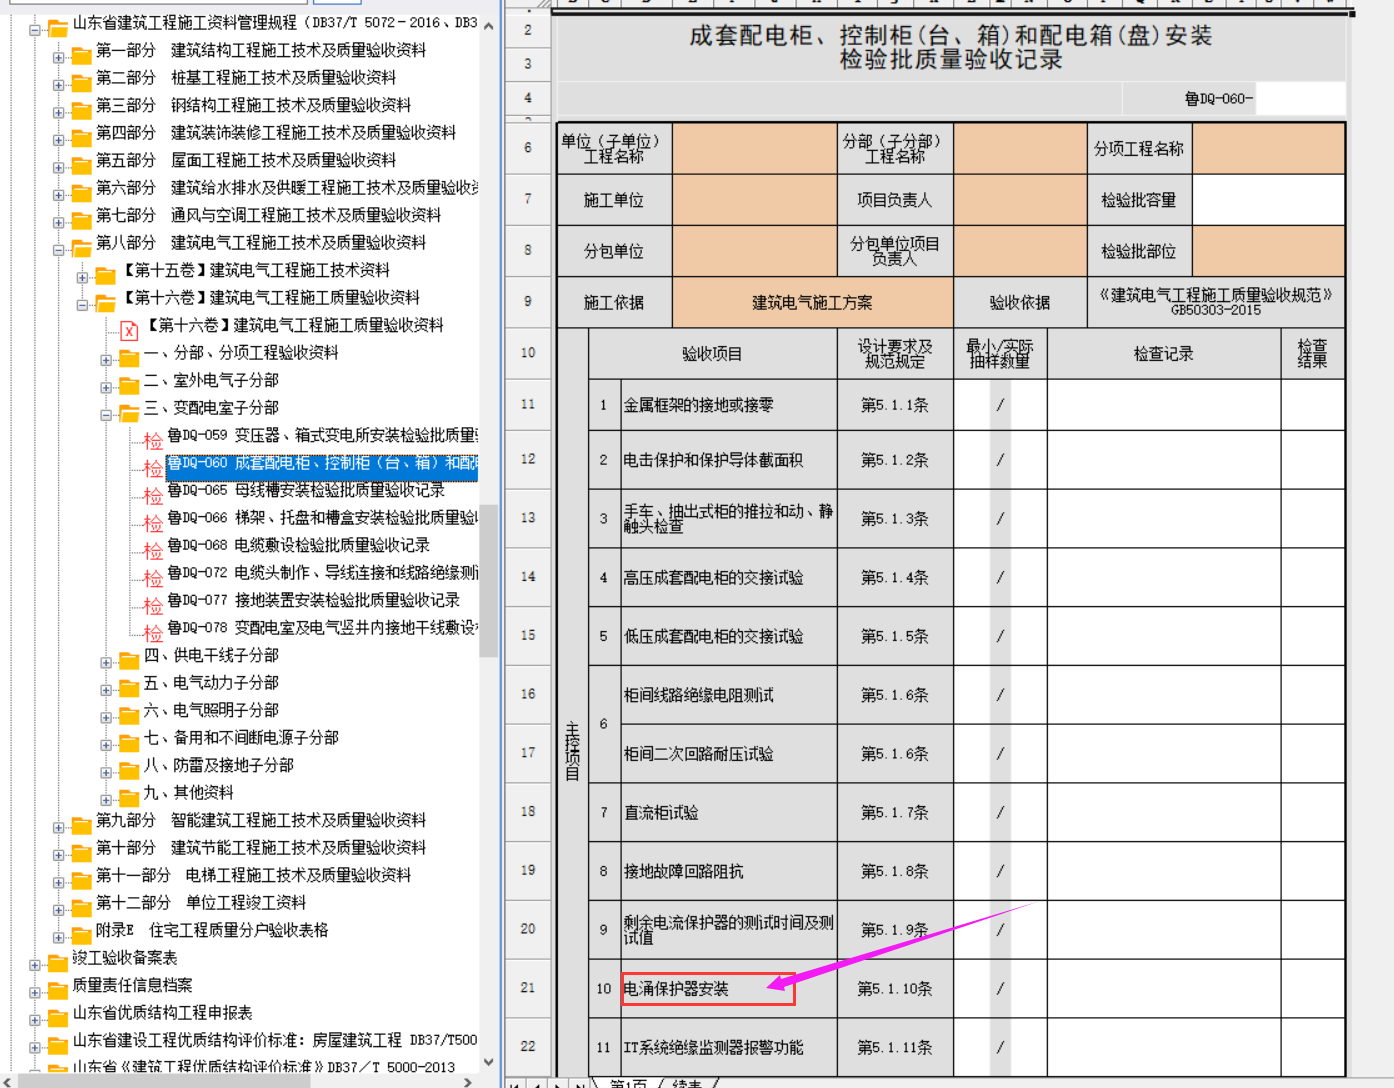Viewport: 1394px width, 1088px height.
Task: Expand the 二、室外电气子分部 tree node
Action: [x=106, y=387]
